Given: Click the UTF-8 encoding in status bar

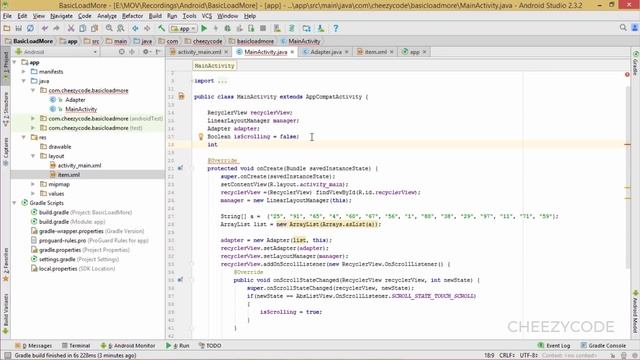Looking at the screenshot, I should pos(529,355).
